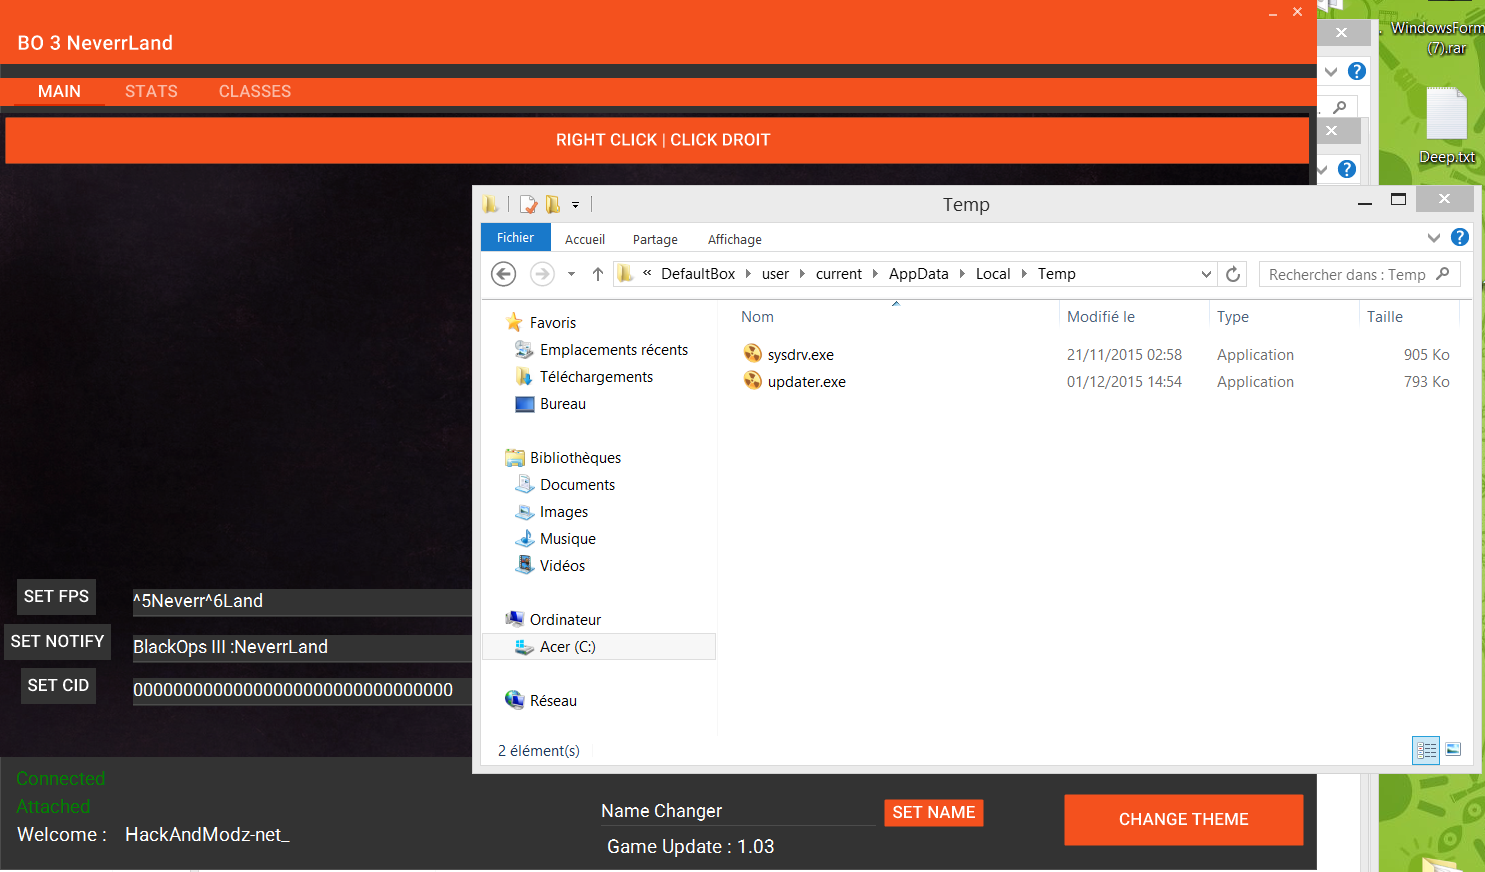Expand the breadcrumb arrow after user
This screenshot has width=1485, height=872.
tap(802, 274)
